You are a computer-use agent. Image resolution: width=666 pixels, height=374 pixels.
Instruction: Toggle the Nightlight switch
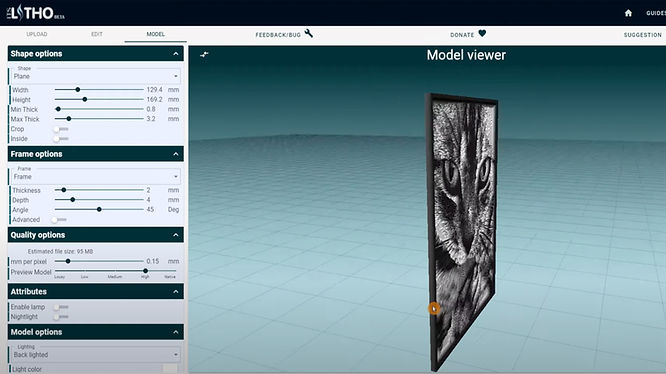61,317
